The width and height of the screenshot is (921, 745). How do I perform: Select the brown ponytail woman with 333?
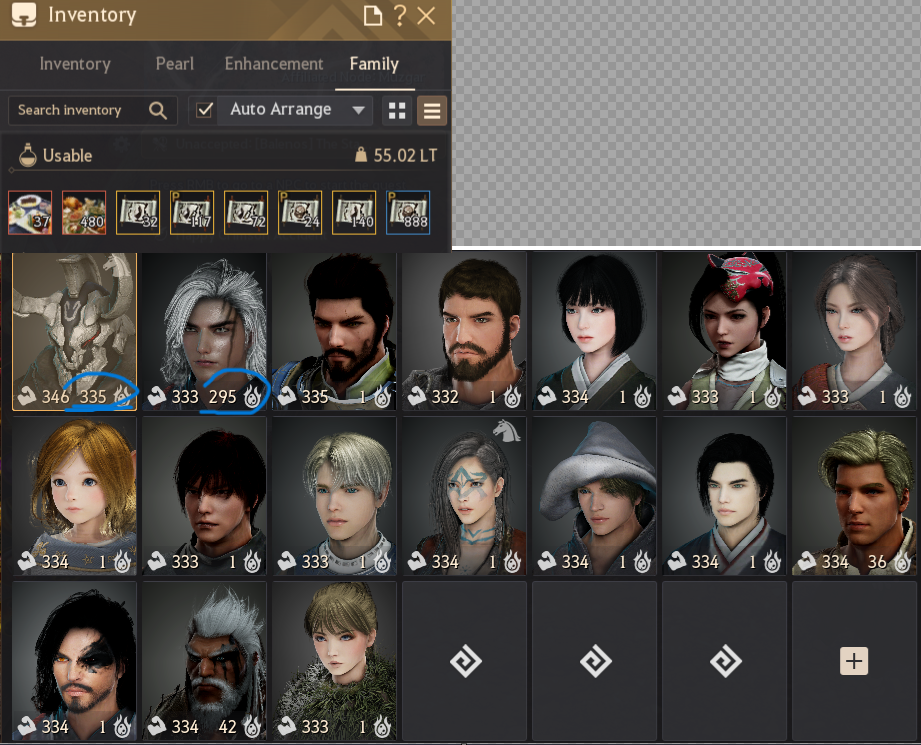pyautogui.click(x=855, y=331)
